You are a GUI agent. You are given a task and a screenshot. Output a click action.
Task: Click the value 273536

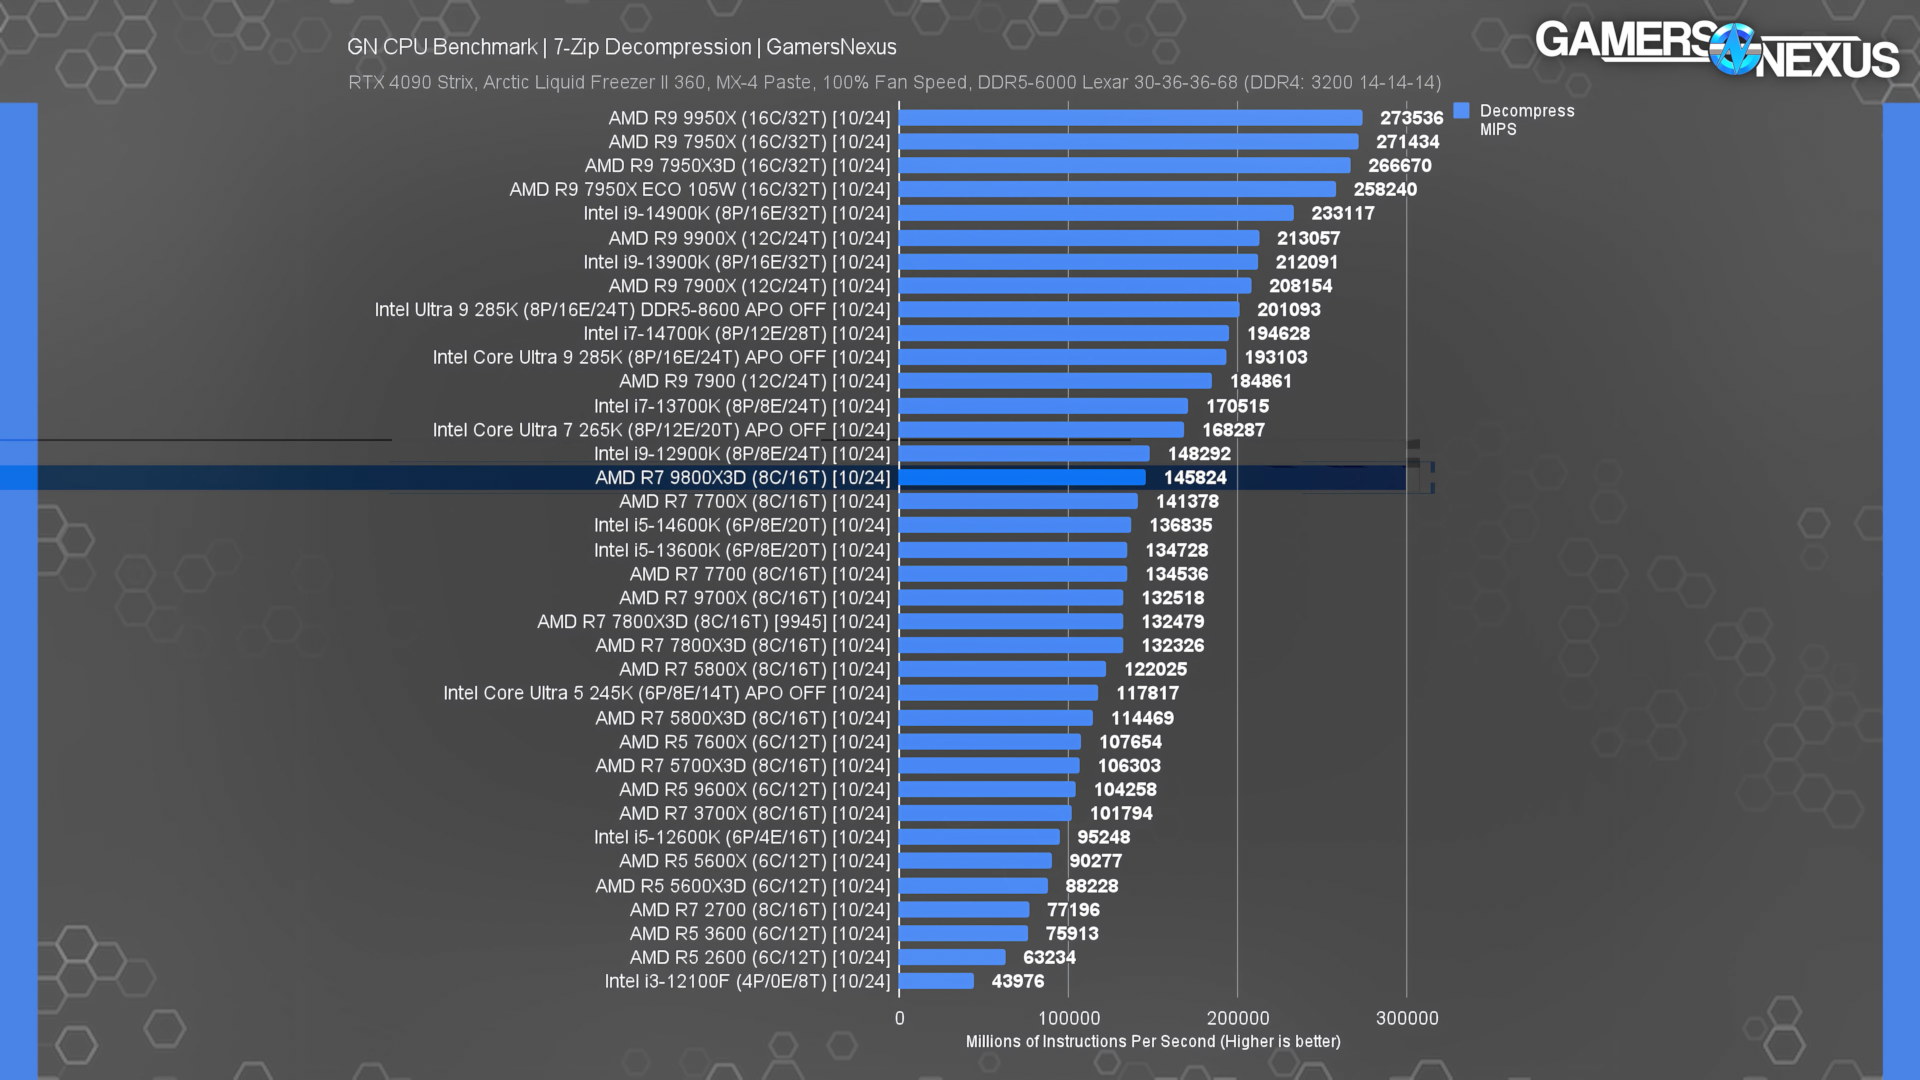point(1411,118)
